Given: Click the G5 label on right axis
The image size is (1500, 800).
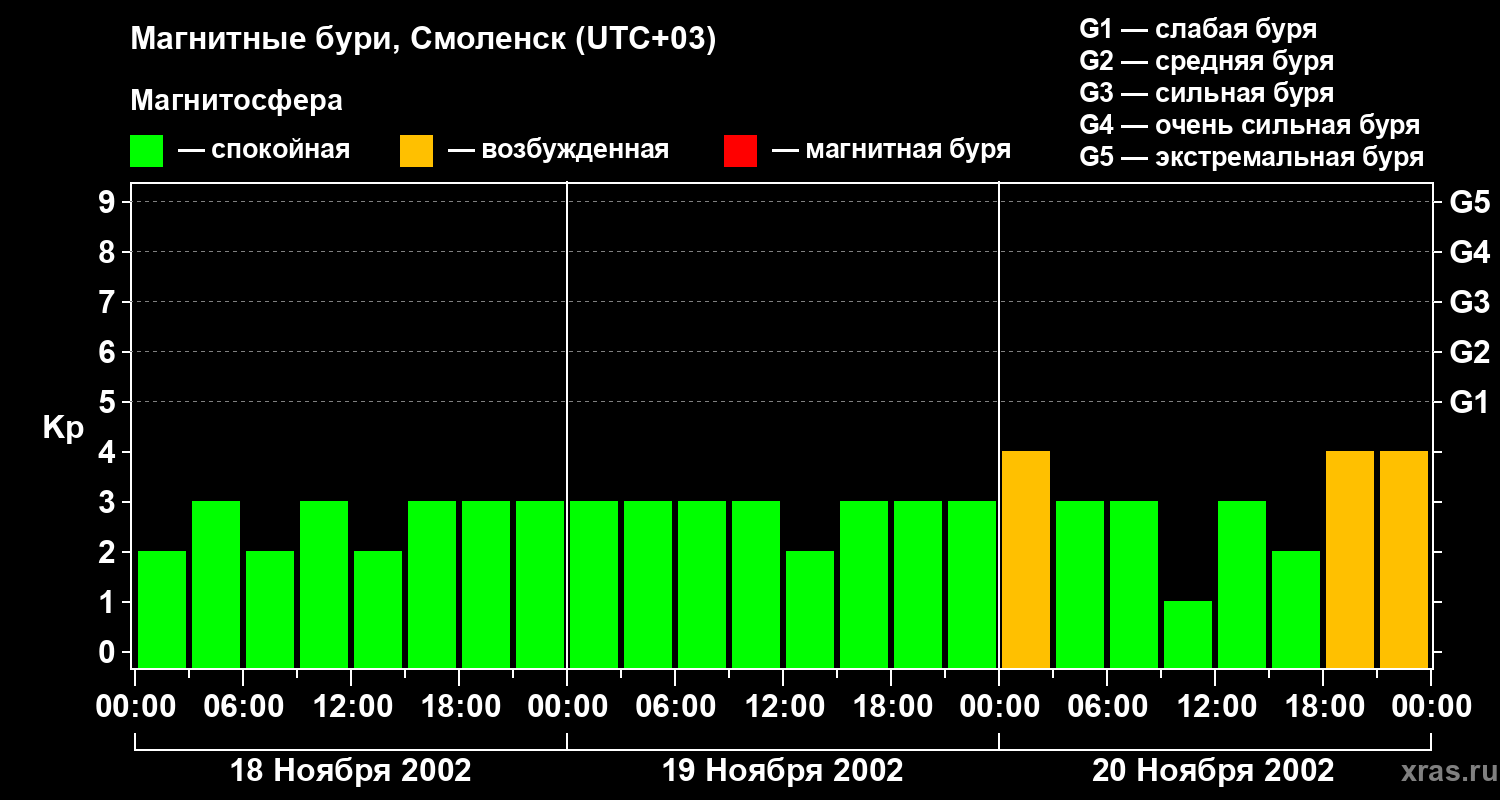Looking at the screenshot, I should [x=1469, y=202].
